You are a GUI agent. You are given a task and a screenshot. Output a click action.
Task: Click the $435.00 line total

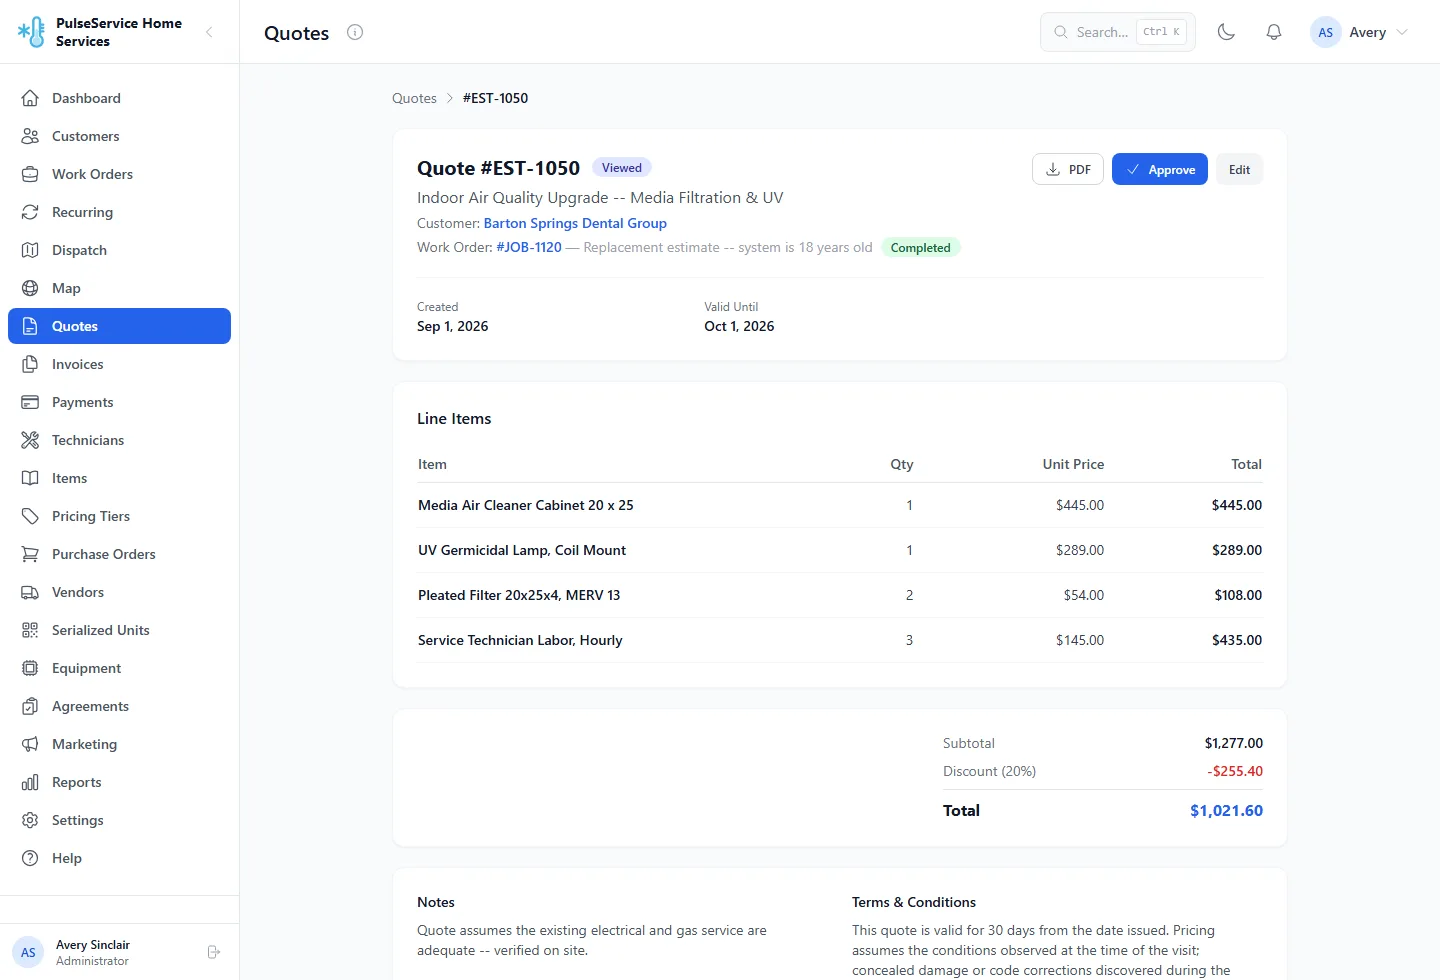click(x=1237, y=640)
